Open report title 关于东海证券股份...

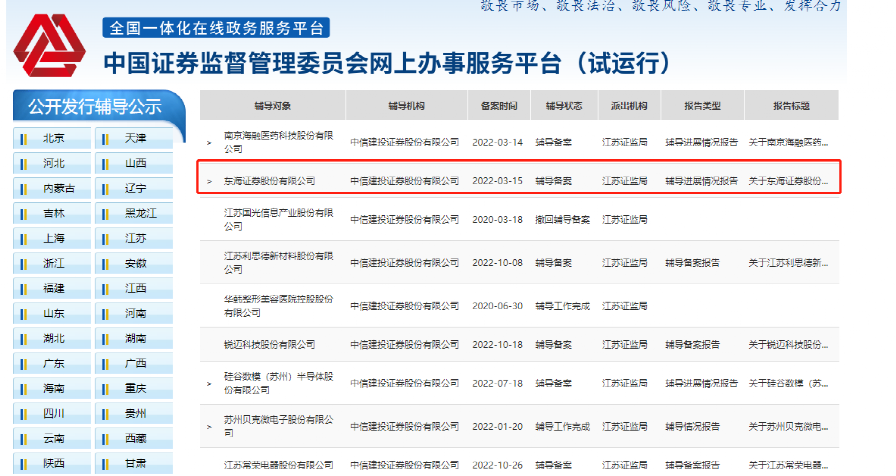[x=788, y=181]
